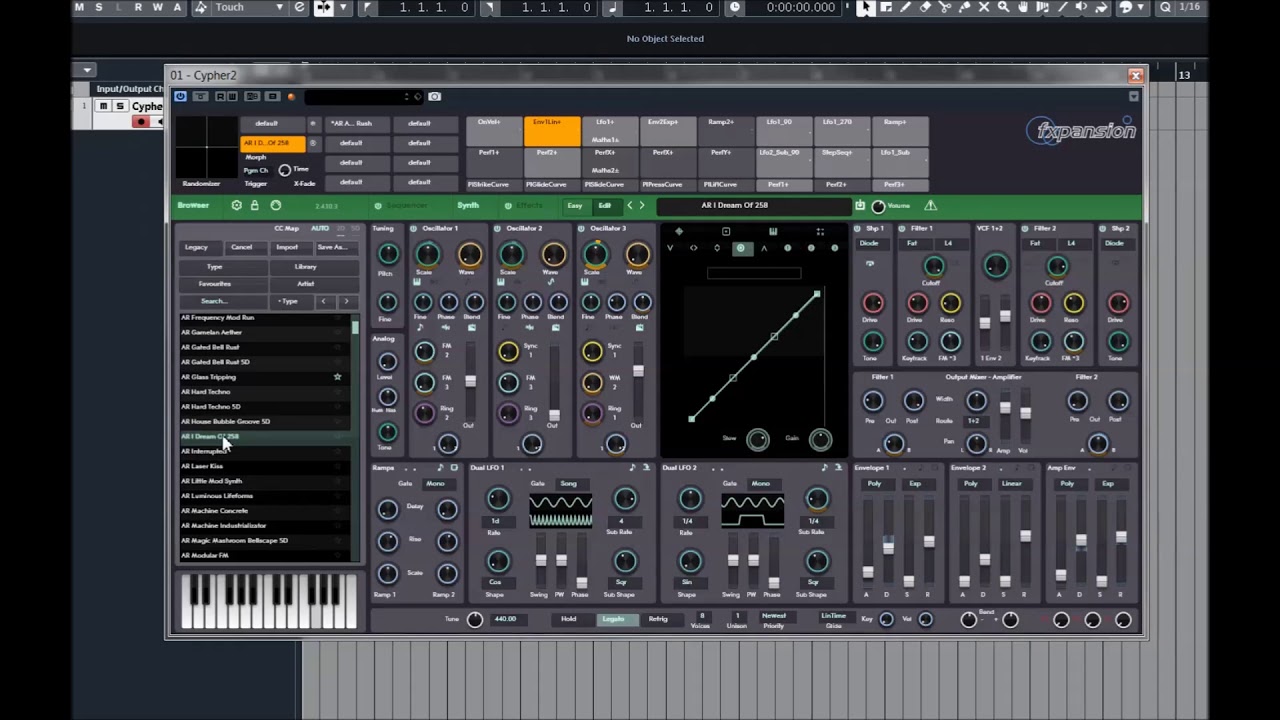Viewport: 1280px width, 720px height.
Task: Click keyboard icon under Oscillator 1 Scale
Action: [x=417, y=282]
